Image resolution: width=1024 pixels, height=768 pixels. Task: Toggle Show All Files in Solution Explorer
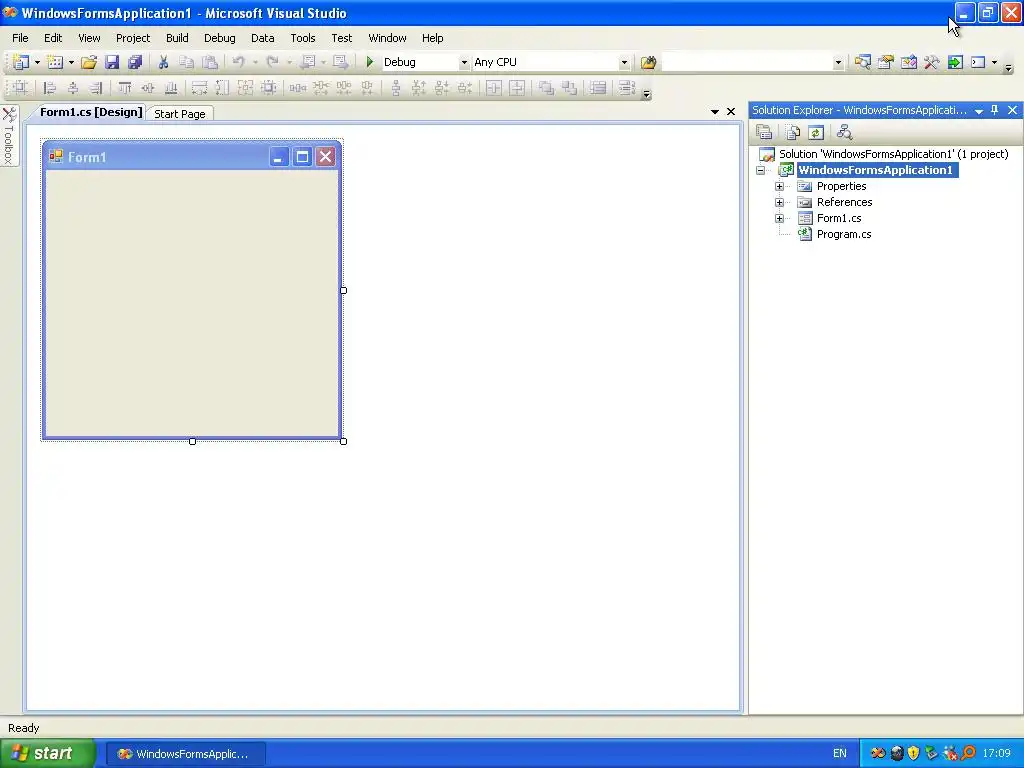tap(793, 133)
